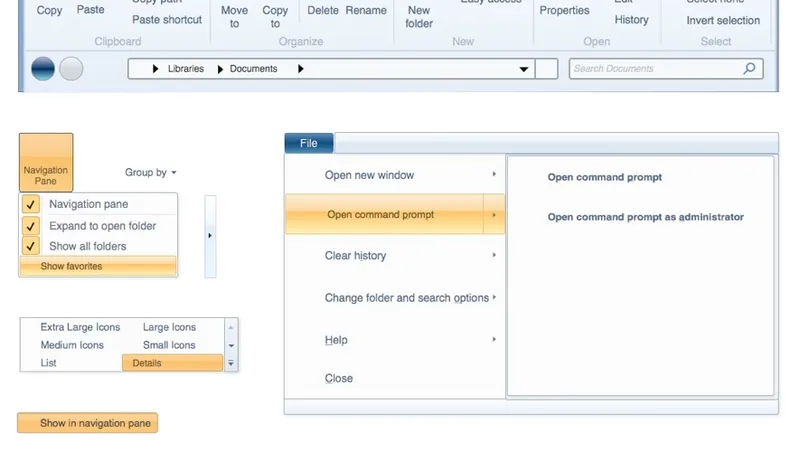Click the view gallery scroll up arrow
The image size is (800, 450).
[231, 328]
